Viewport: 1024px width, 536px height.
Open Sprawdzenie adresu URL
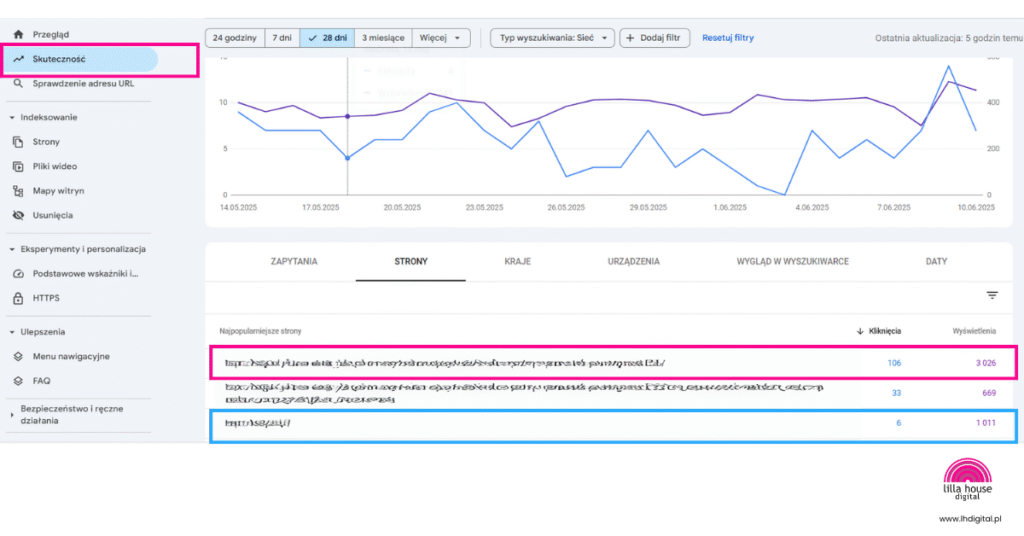click(x=84, y=84)
